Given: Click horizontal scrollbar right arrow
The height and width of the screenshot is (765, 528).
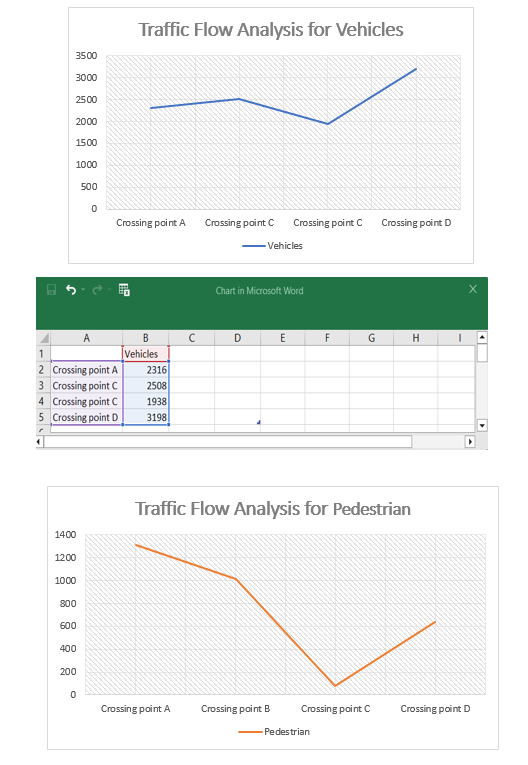Looking at the screenshot, I should point(470,442).
